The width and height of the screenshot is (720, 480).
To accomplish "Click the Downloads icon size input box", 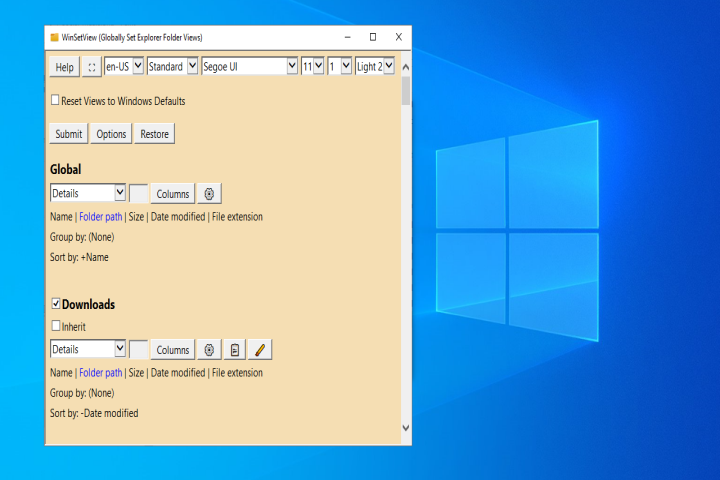I will click(139, 350).
